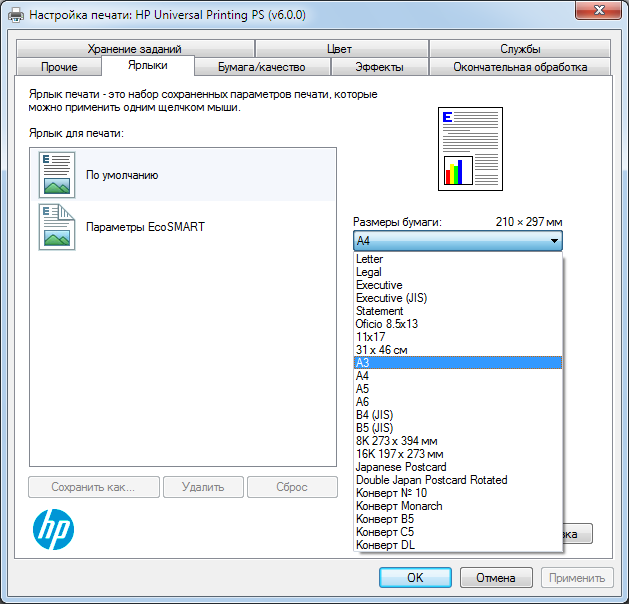629x604 pixels.
Task: Select Конверт DL size
Action: coord(458,545)
